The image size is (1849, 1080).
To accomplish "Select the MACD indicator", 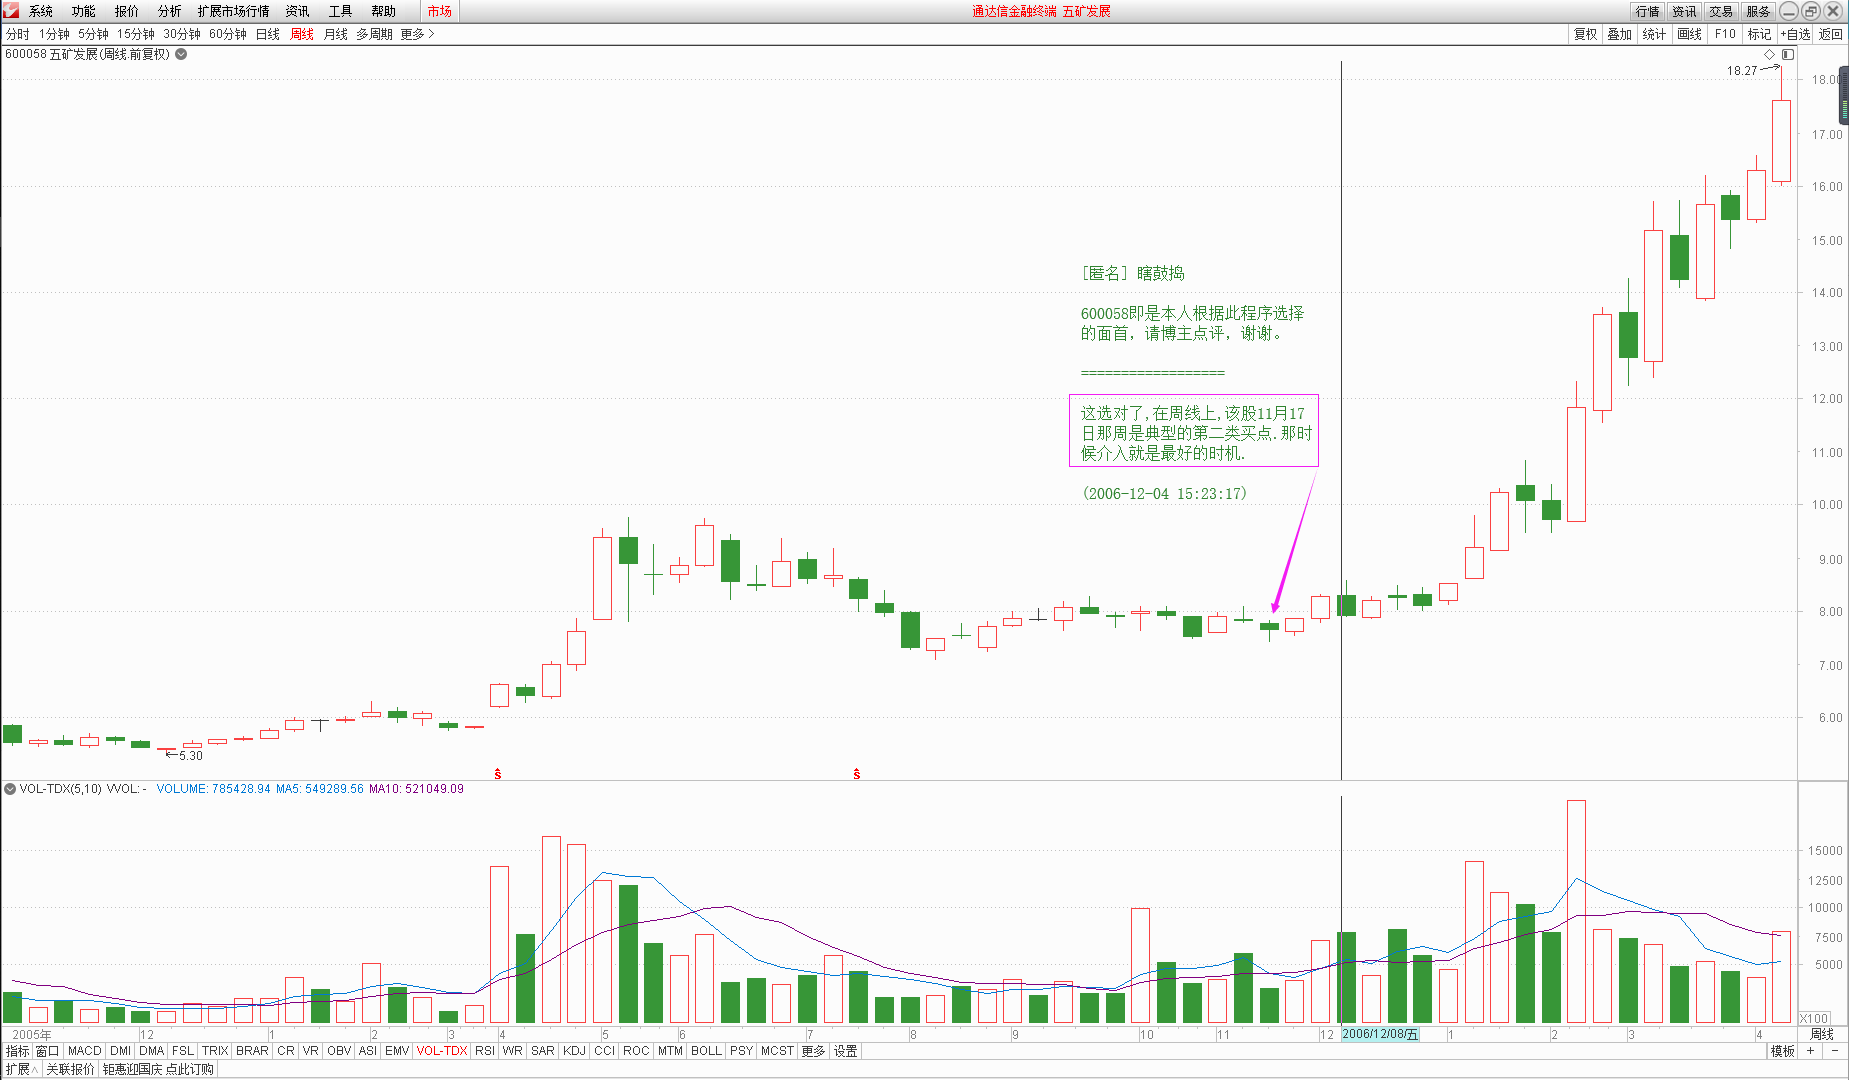I will 85,1051.
